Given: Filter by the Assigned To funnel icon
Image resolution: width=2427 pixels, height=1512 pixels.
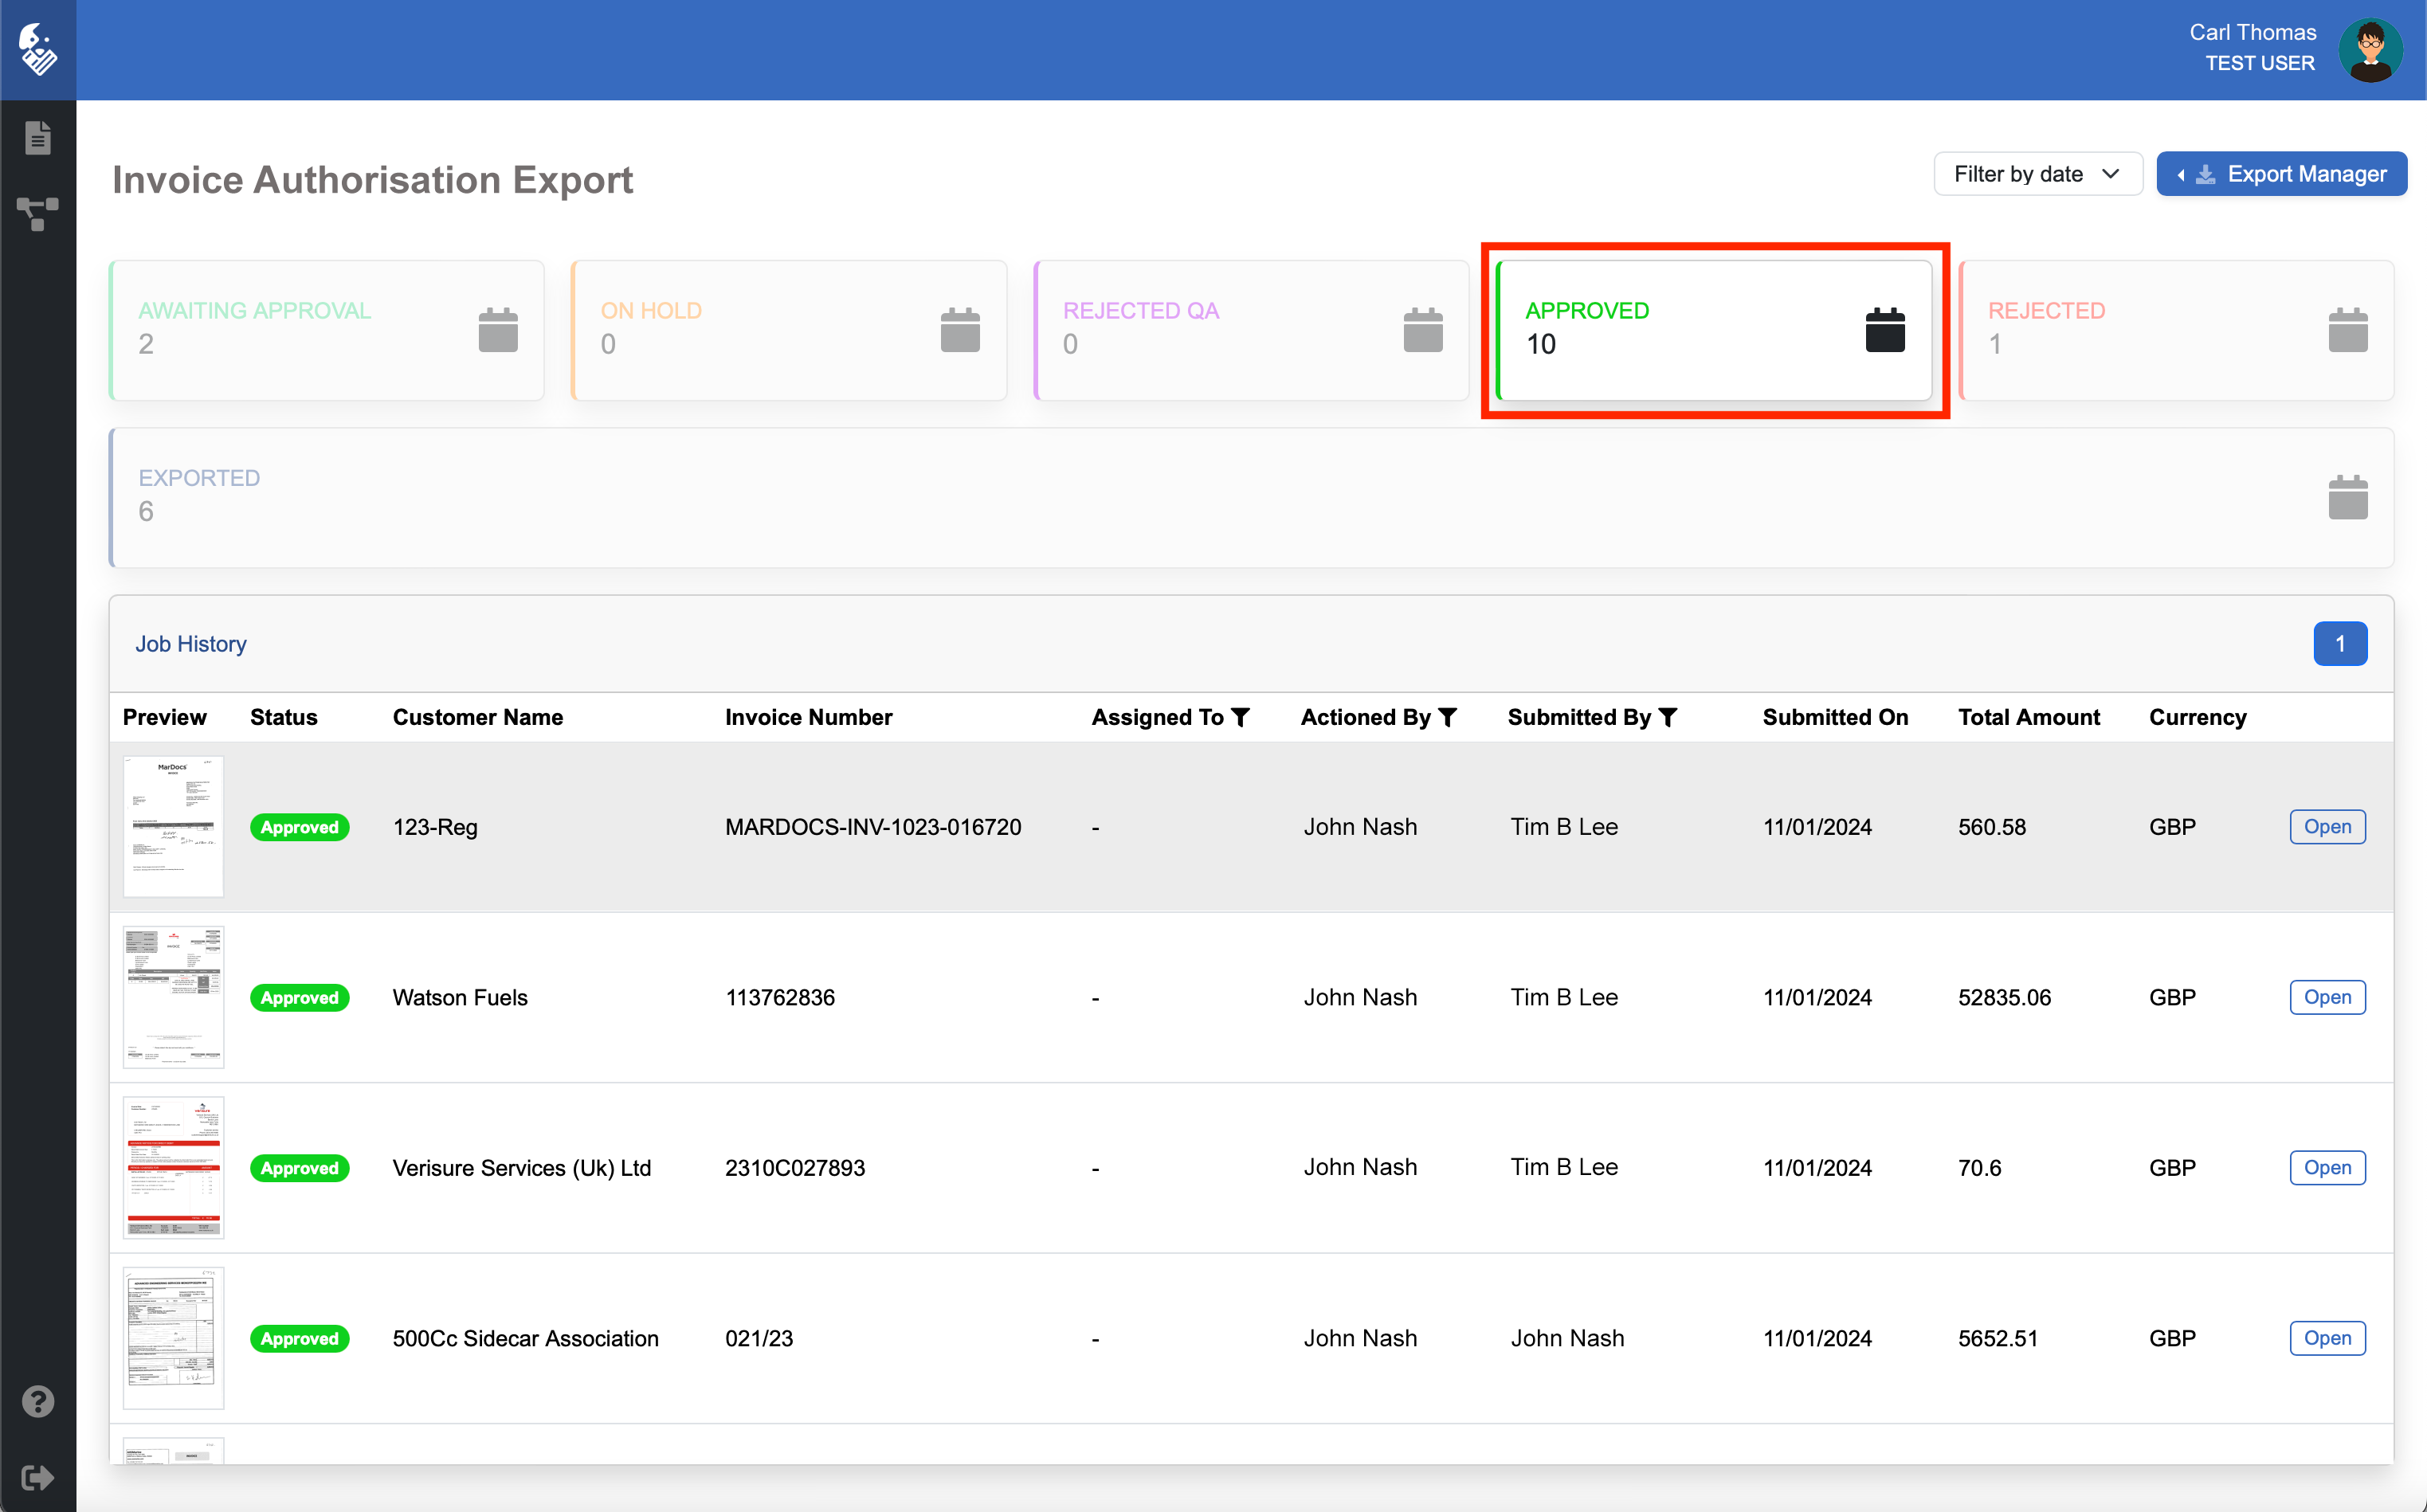Looking at the screenshot, I should pyautogui.click(x=1241, y=717).
